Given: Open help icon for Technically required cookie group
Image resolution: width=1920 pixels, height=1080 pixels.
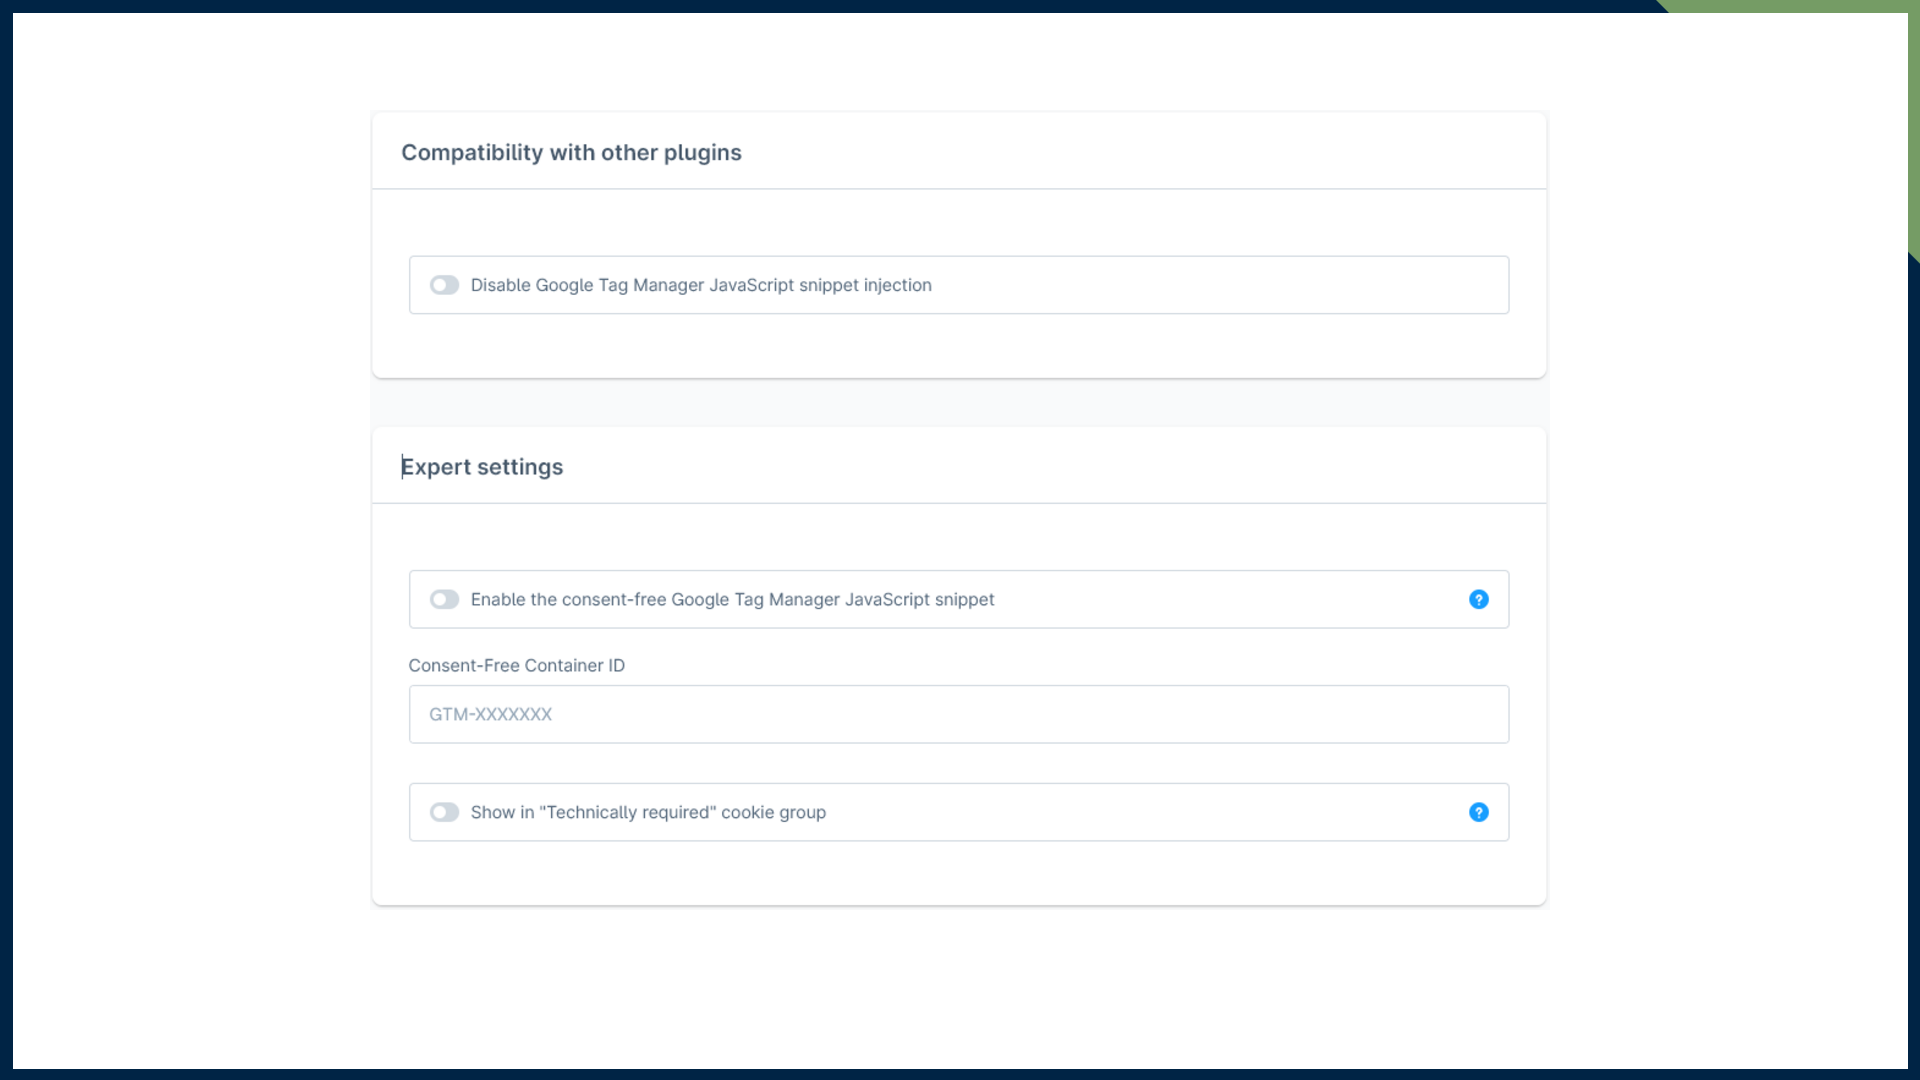Looking at the screenshot, I should 1478,812.
